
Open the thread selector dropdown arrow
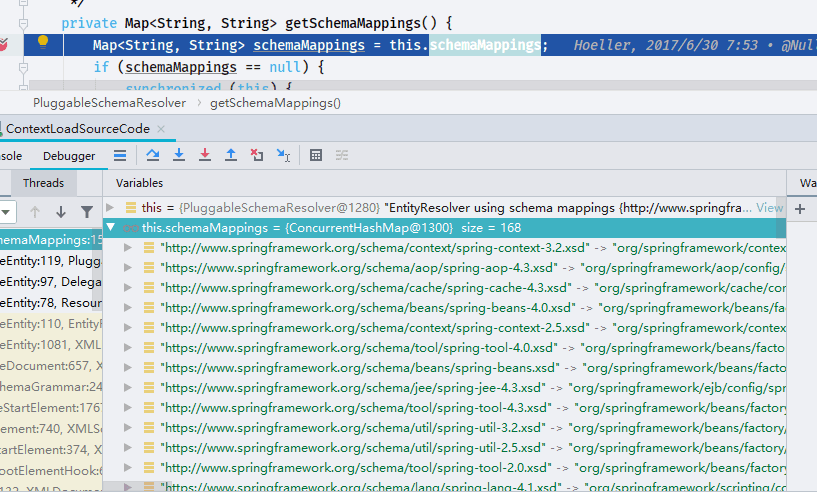6,212
